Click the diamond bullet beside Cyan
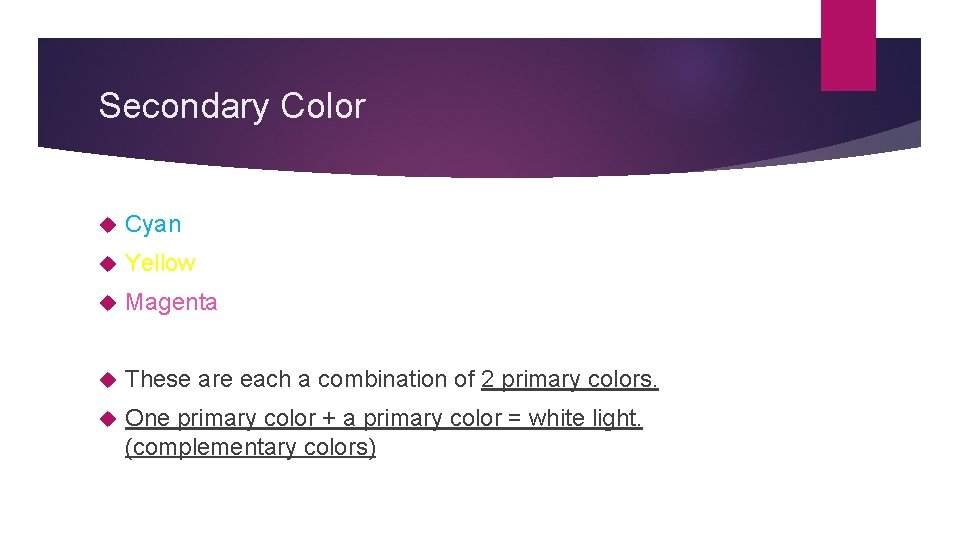The width and height of the screenshot is (960, 540). click(108, 225)
